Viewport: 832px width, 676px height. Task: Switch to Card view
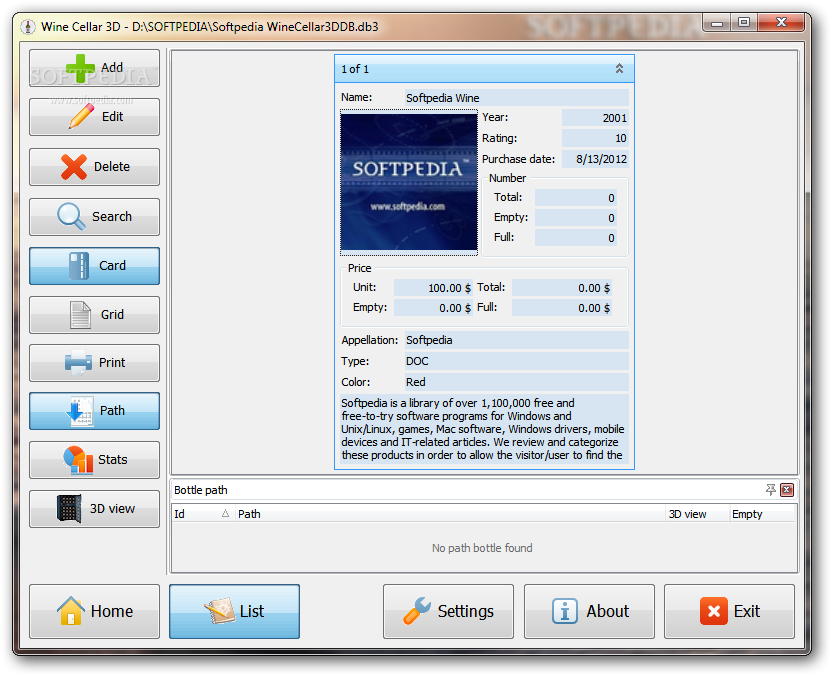[x=94, y=266]
